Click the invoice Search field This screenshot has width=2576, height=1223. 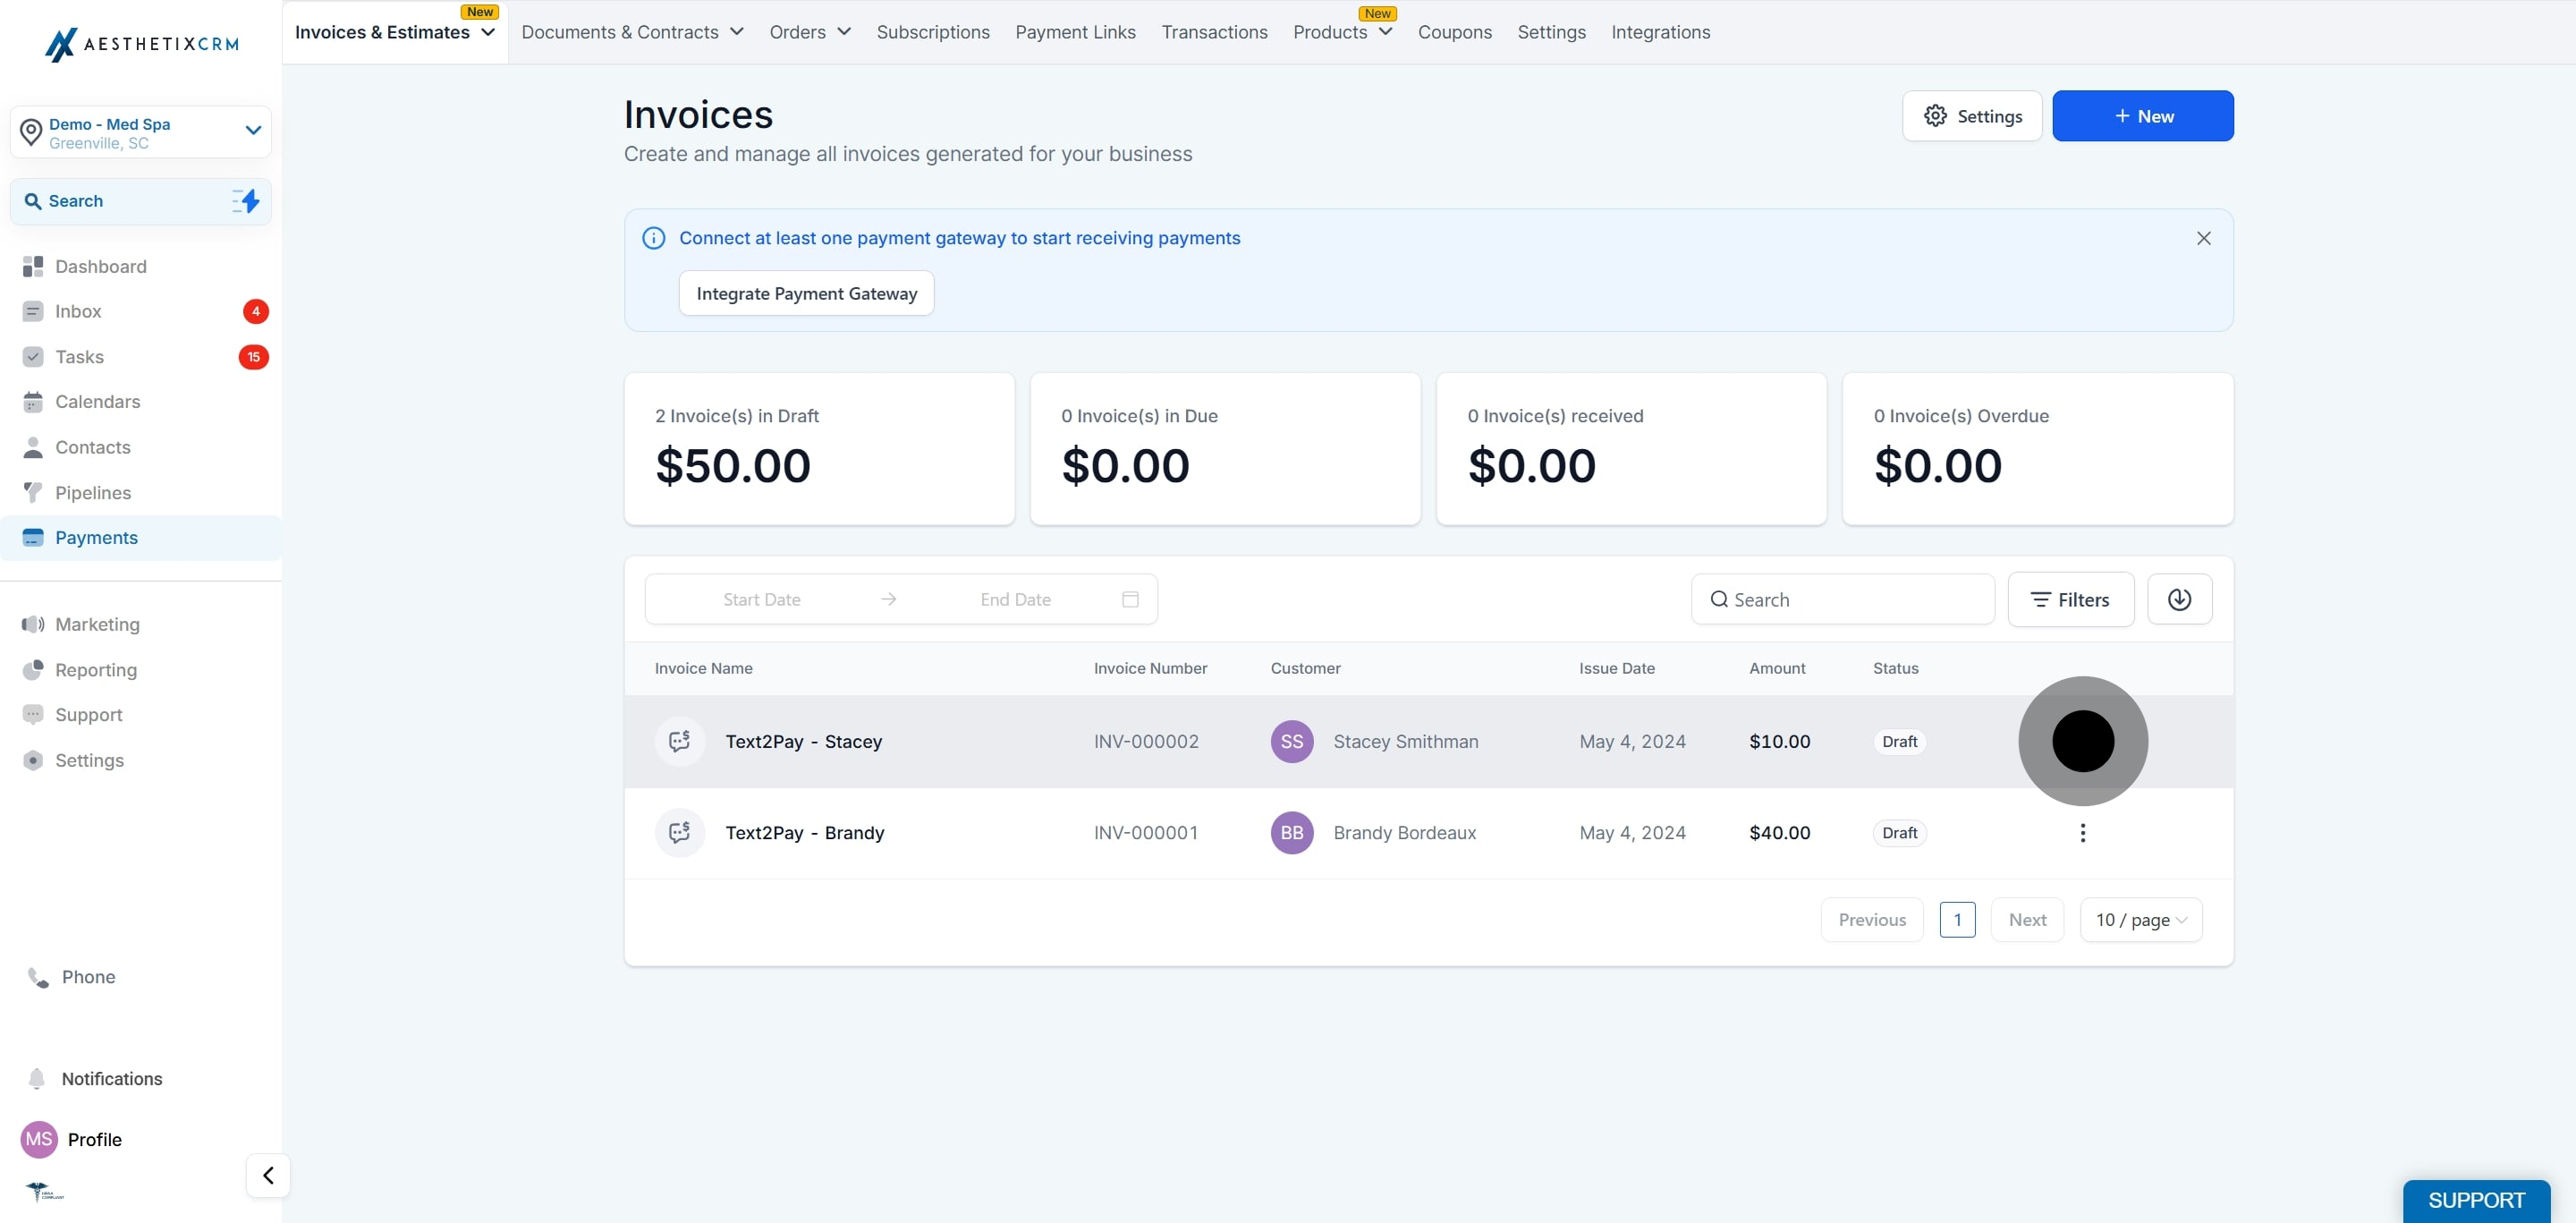pyautogui.click(x=1842, y=599)
